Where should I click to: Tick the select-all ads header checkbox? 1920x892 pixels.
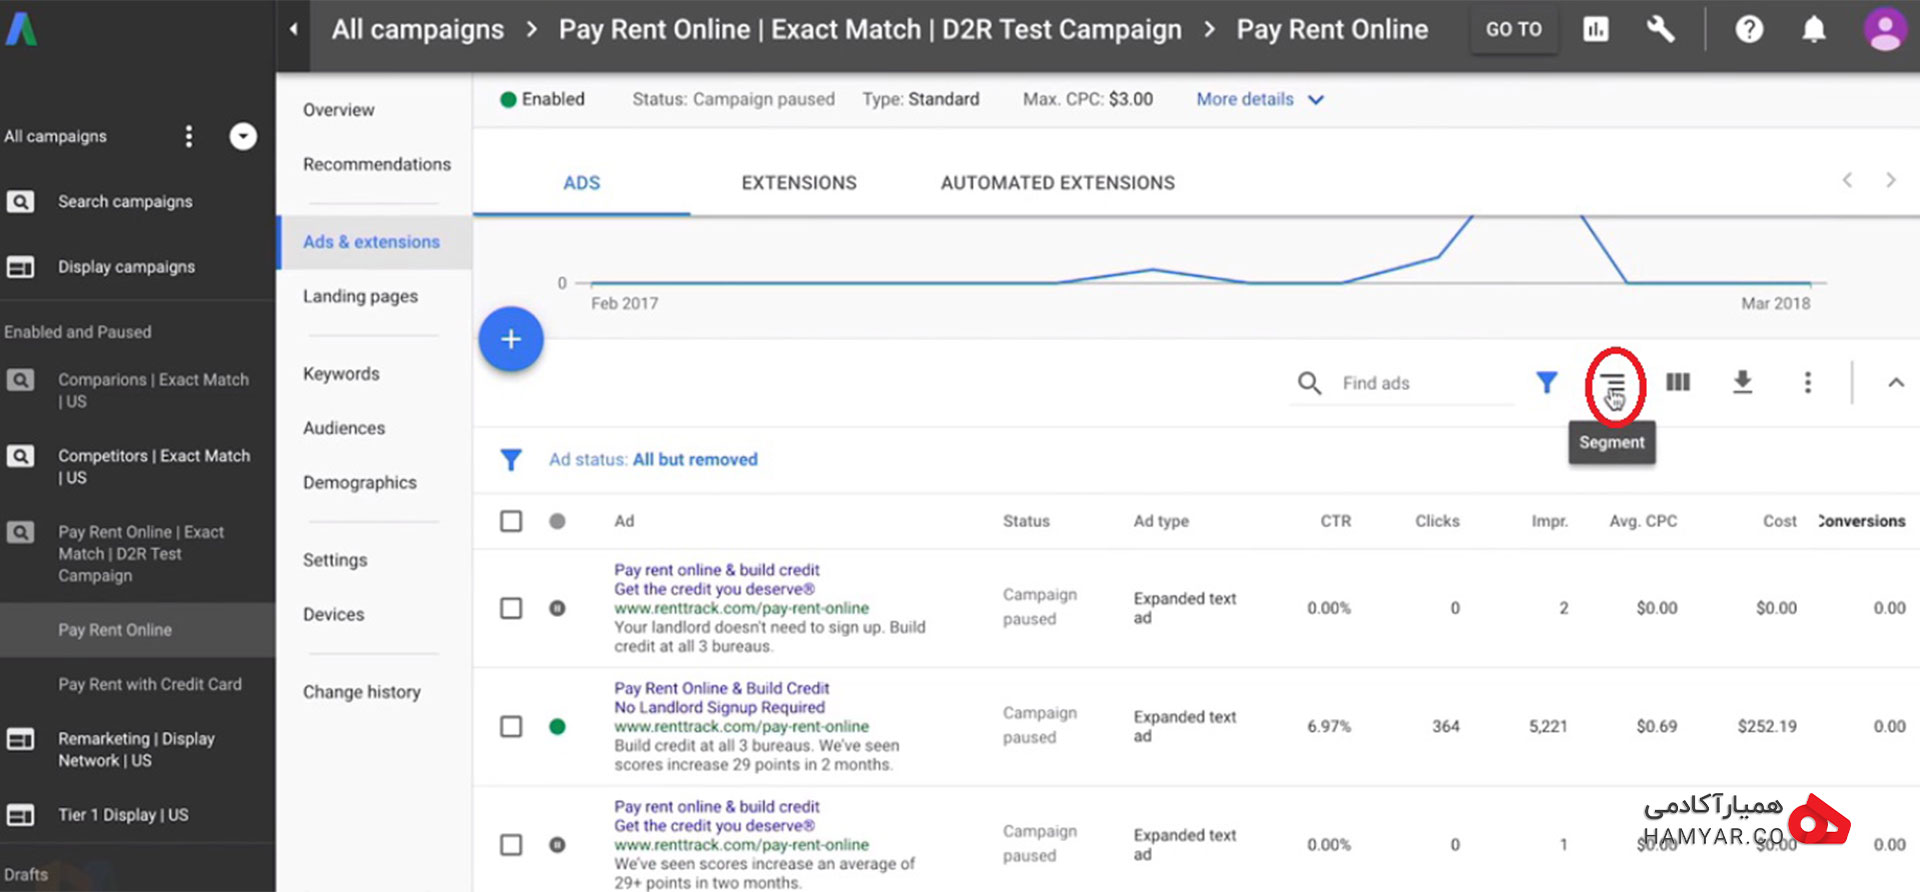[x=511, y=521]
